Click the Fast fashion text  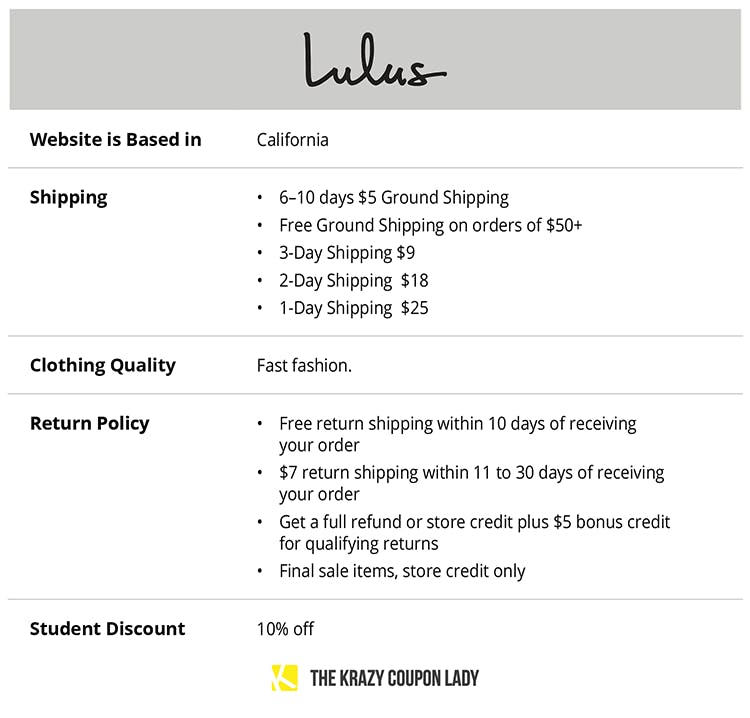click(x=304, y=365)
